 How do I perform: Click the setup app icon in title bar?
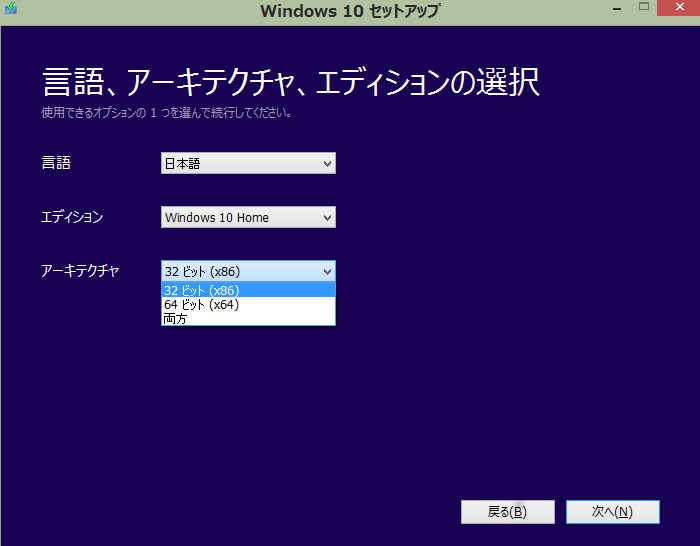point(10,8)
